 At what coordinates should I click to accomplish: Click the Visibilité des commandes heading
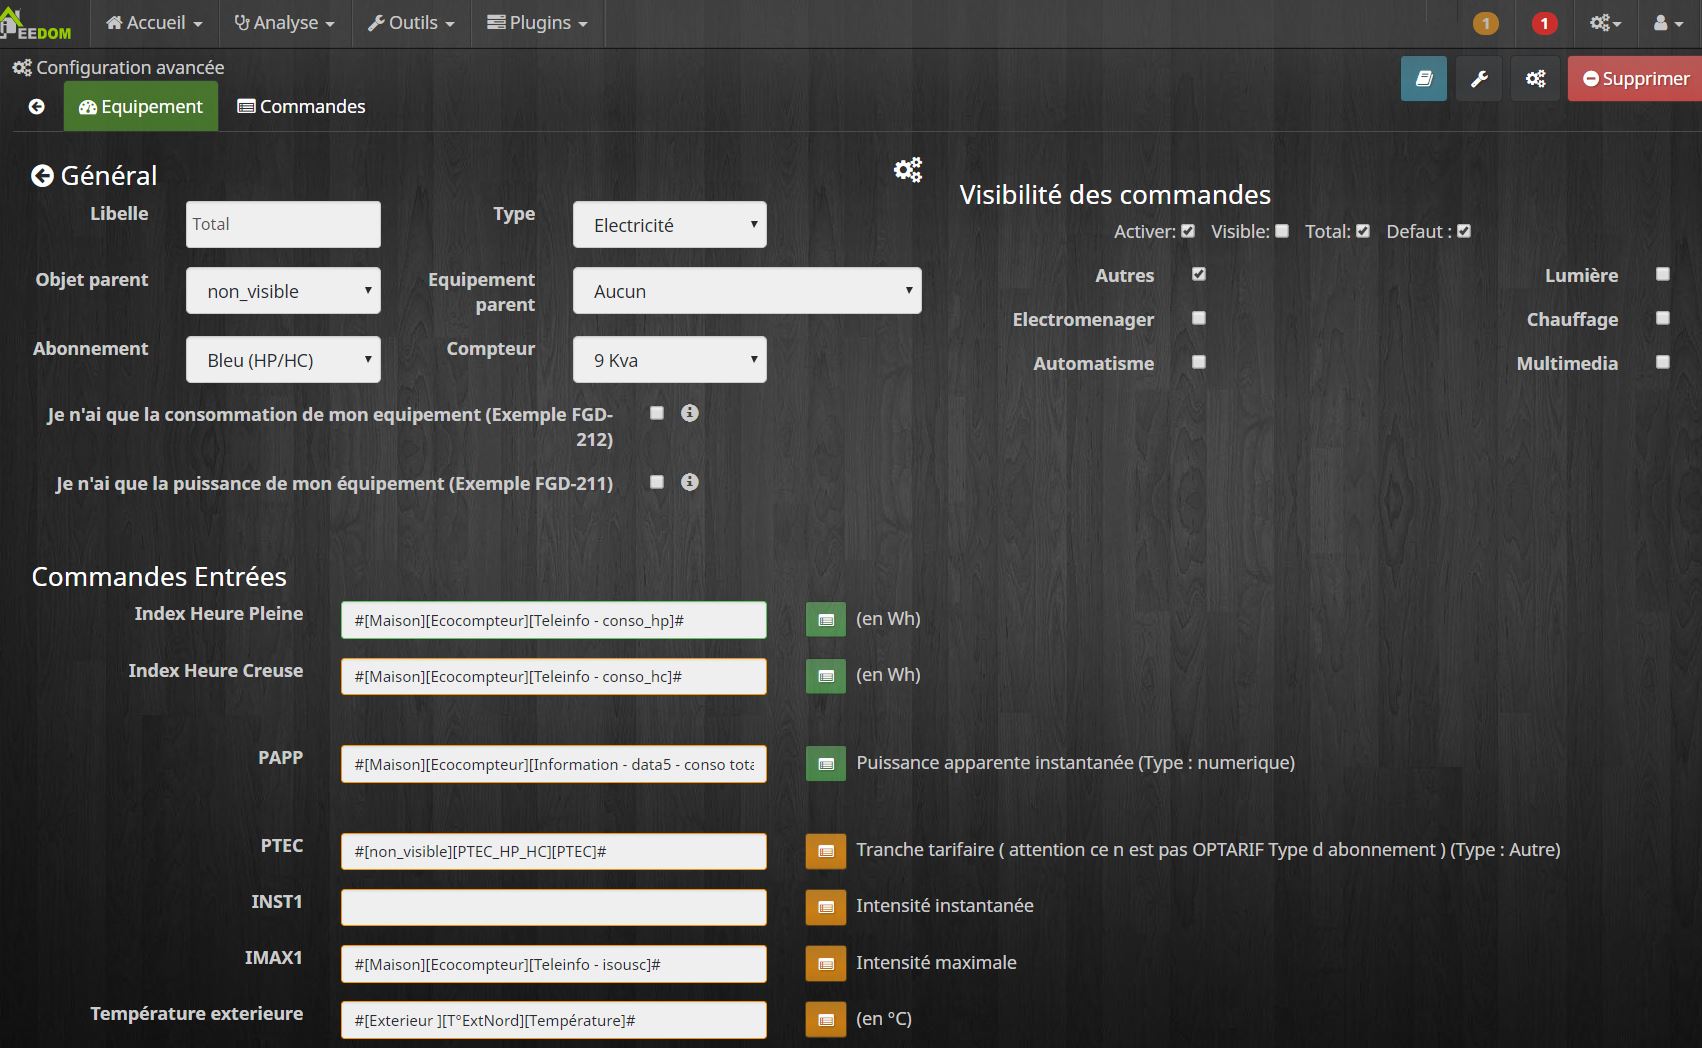(x=1115, y=195)
